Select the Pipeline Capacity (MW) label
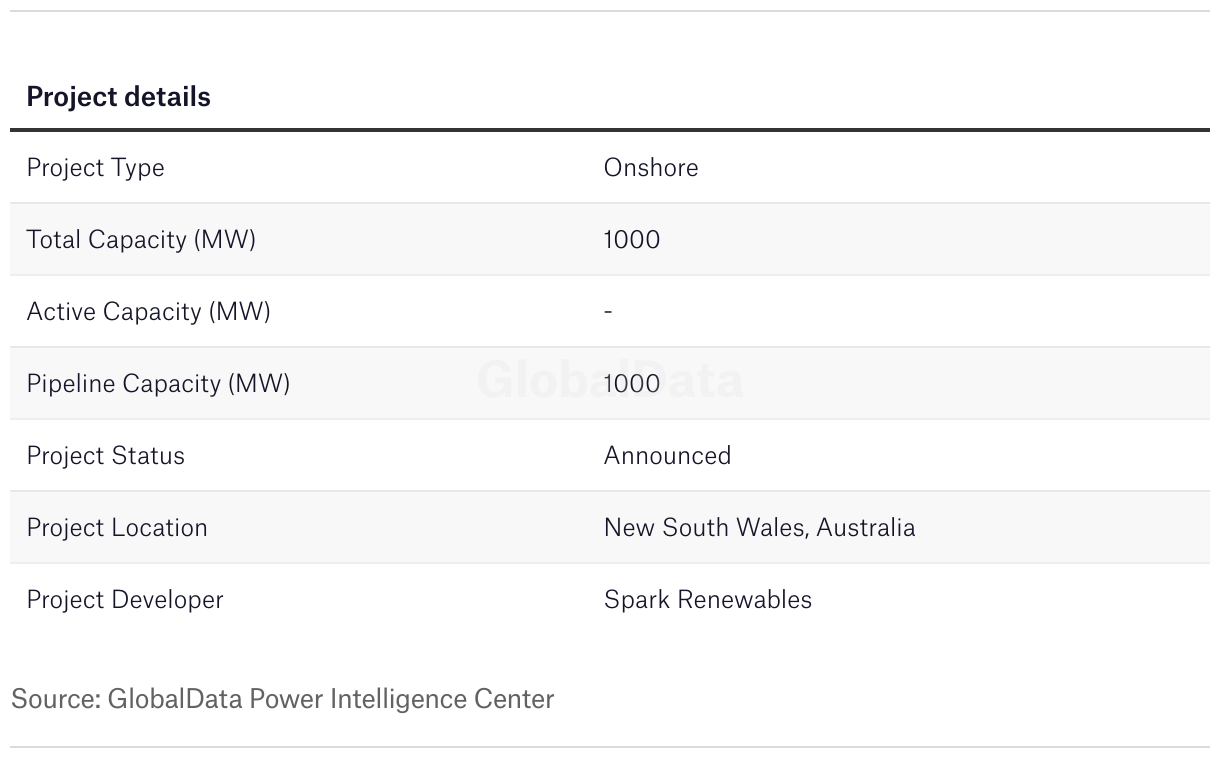This screenshot has height=758, width=1220. point(158,383)
